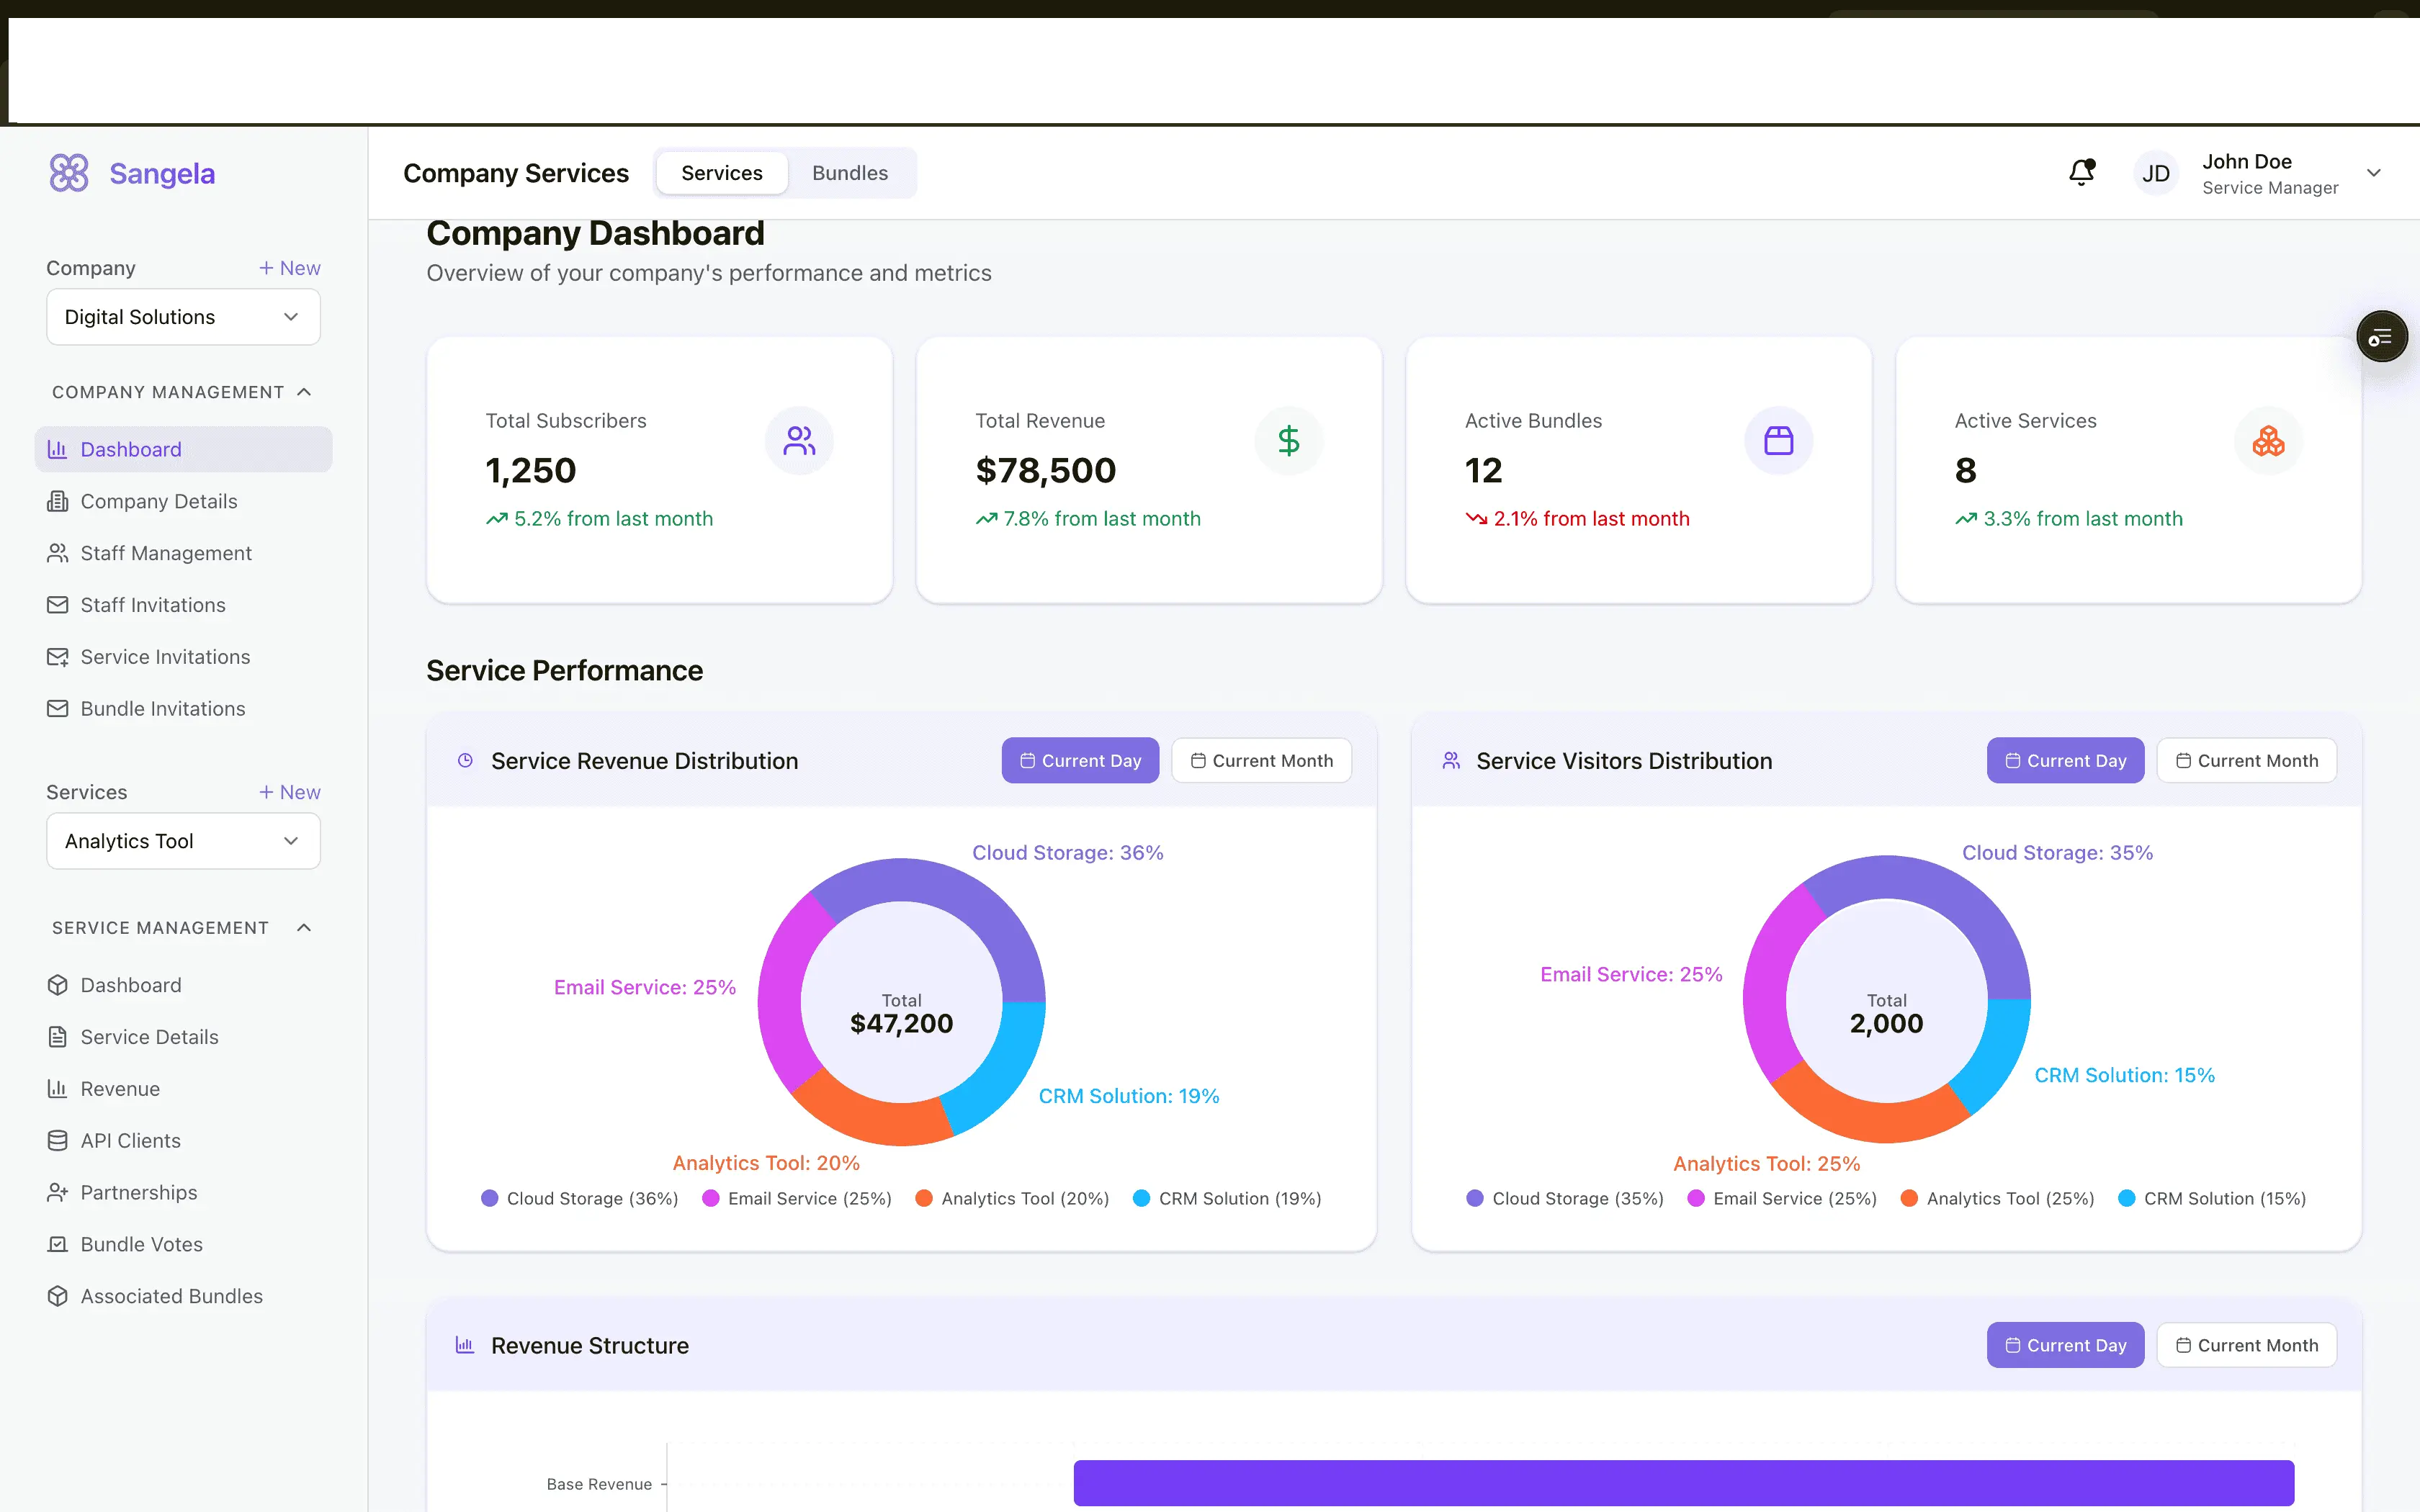Image resolution: width=2420 pixels, height=1512 pixels.
Task: Click the notification bell icon
Action: coord(2081,173)
